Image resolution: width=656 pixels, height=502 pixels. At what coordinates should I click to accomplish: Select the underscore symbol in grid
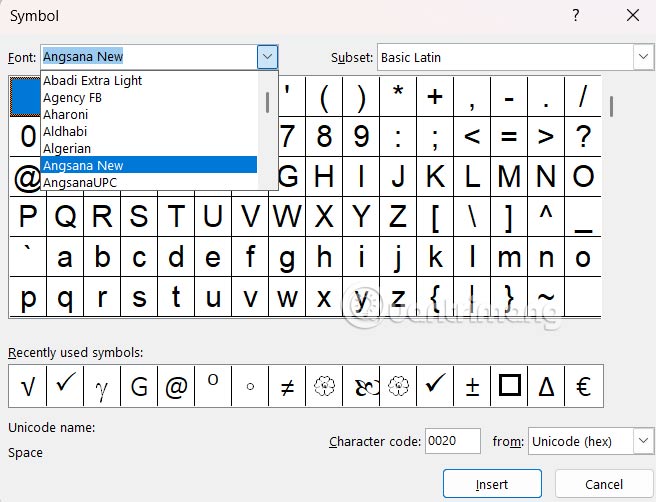(583, 217)
